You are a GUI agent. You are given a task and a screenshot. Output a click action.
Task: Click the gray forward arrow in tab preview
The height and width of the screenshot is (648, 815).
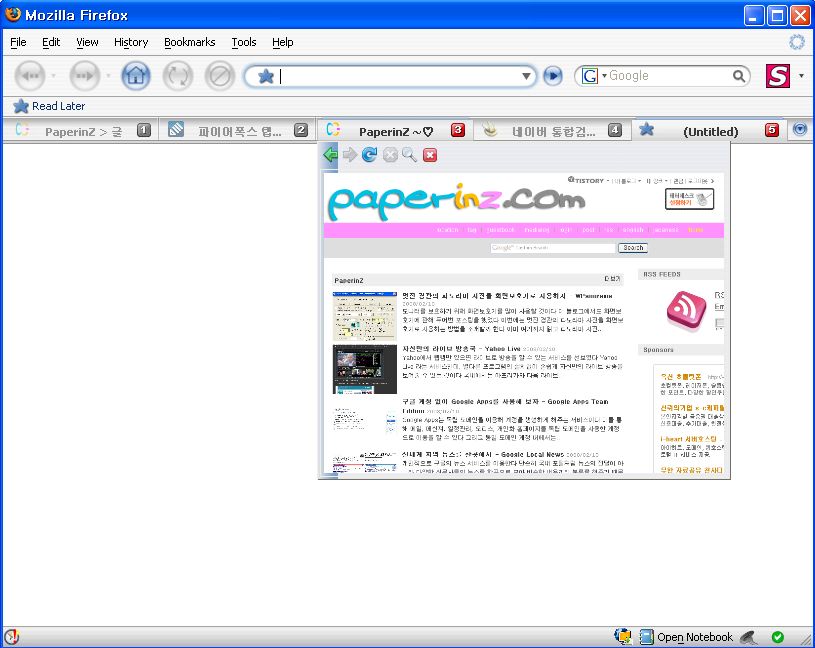[x=350, y=154]
